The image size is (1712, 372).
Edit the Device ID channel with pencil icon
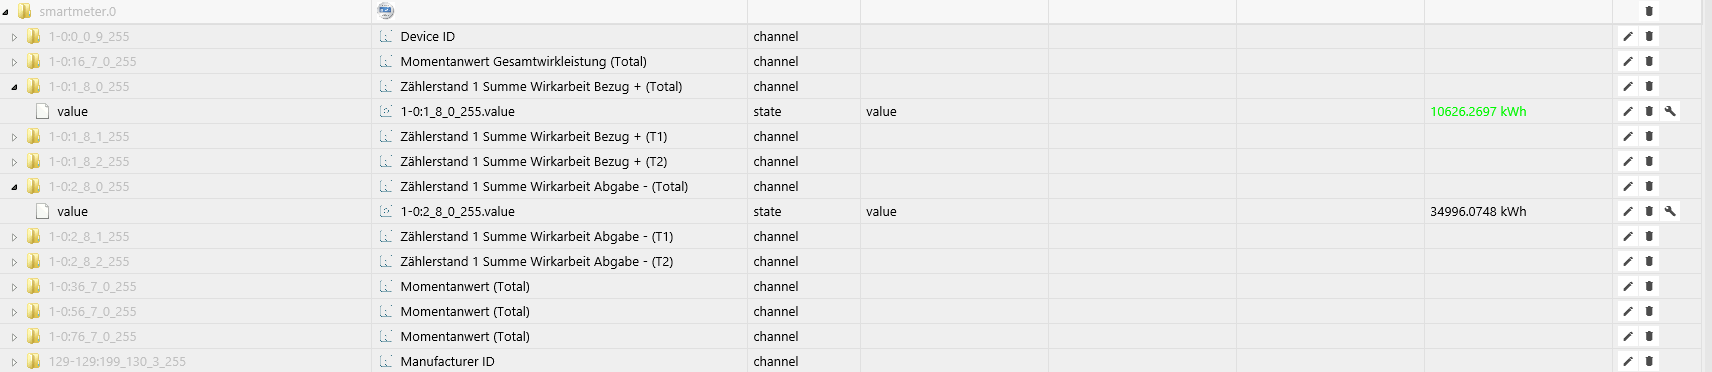coord(1627,36)
